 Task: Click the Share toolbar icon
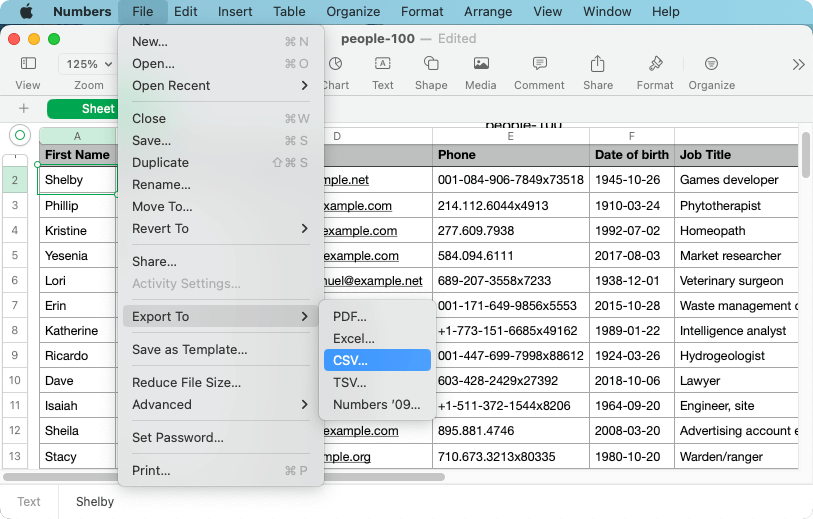[x=598, y=64]
